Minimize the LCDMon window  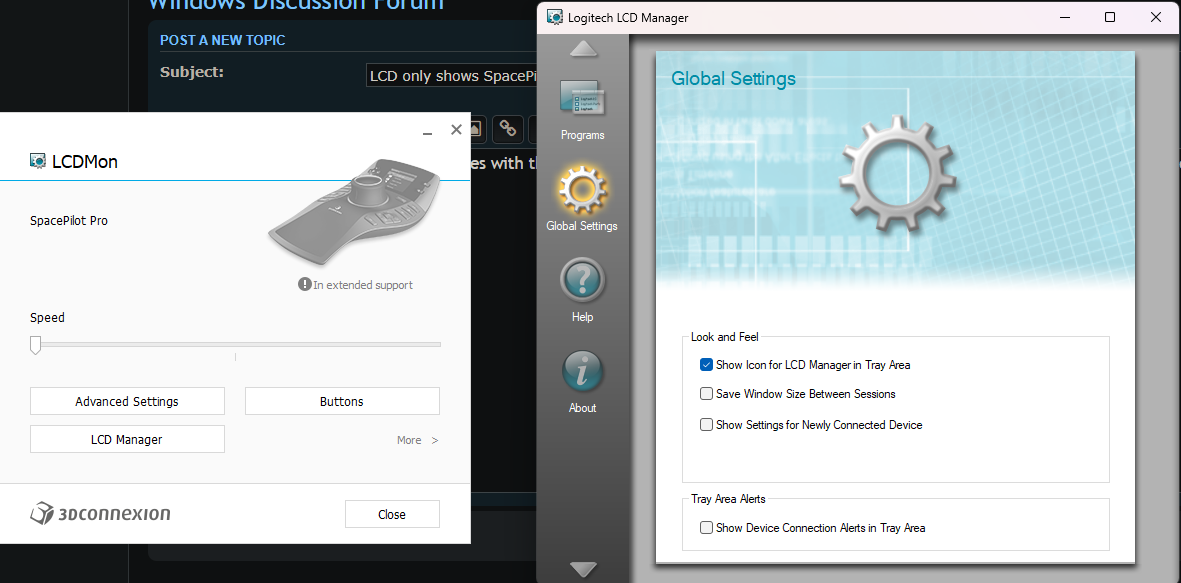427,131
